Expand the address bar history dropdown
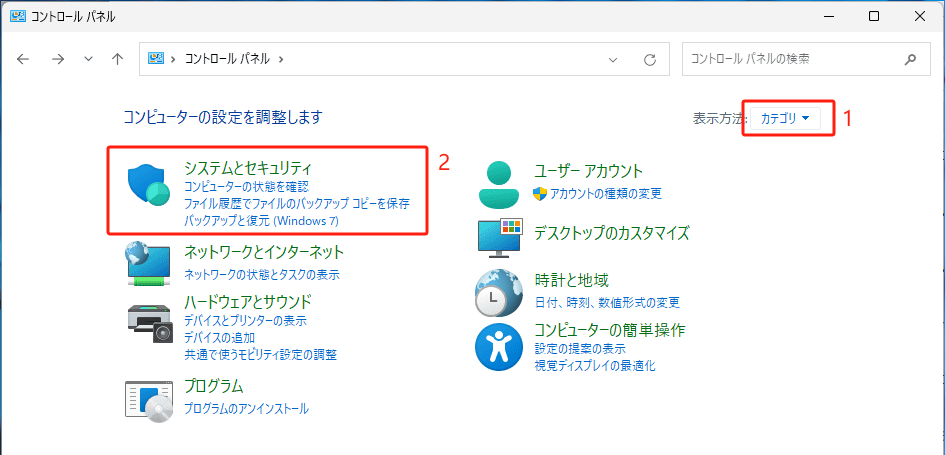945x455 pixels. tap(613, 59)
